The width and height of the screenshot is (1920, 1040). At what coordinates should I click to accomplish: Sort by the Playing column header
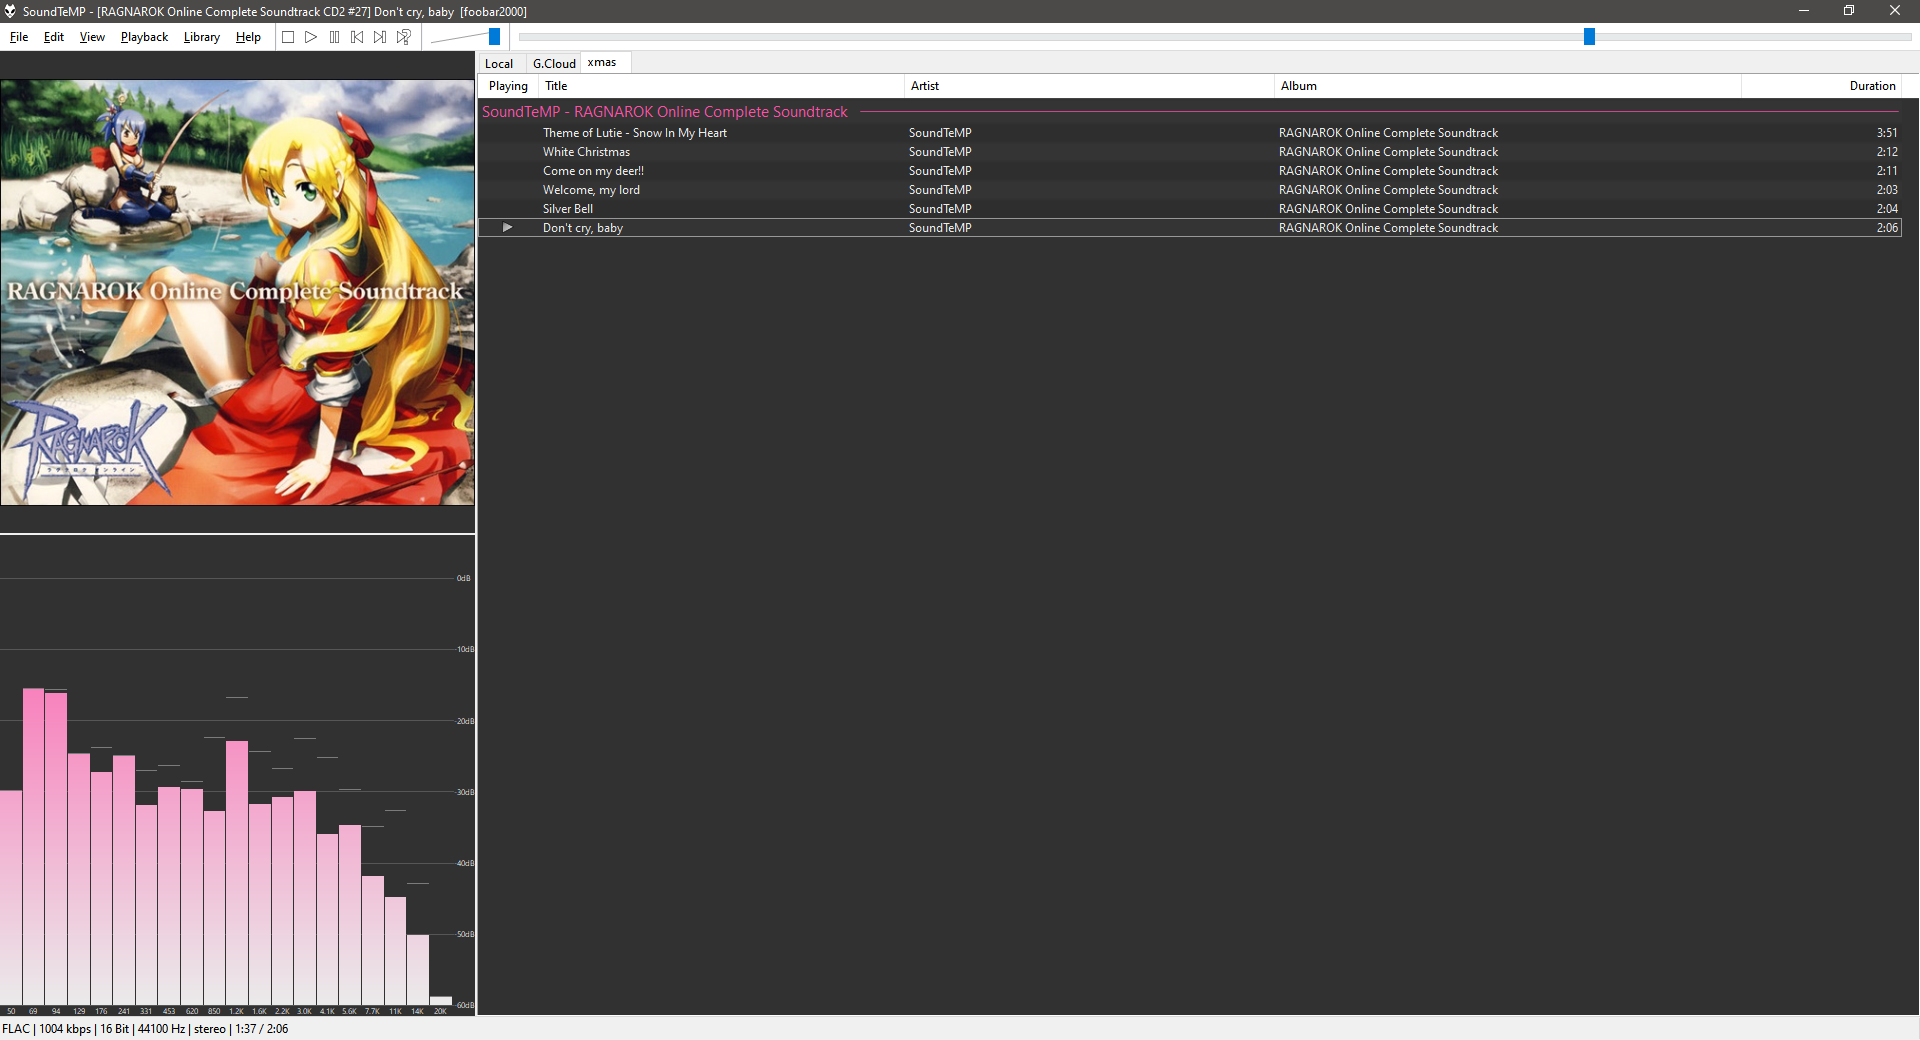(508, 86)
